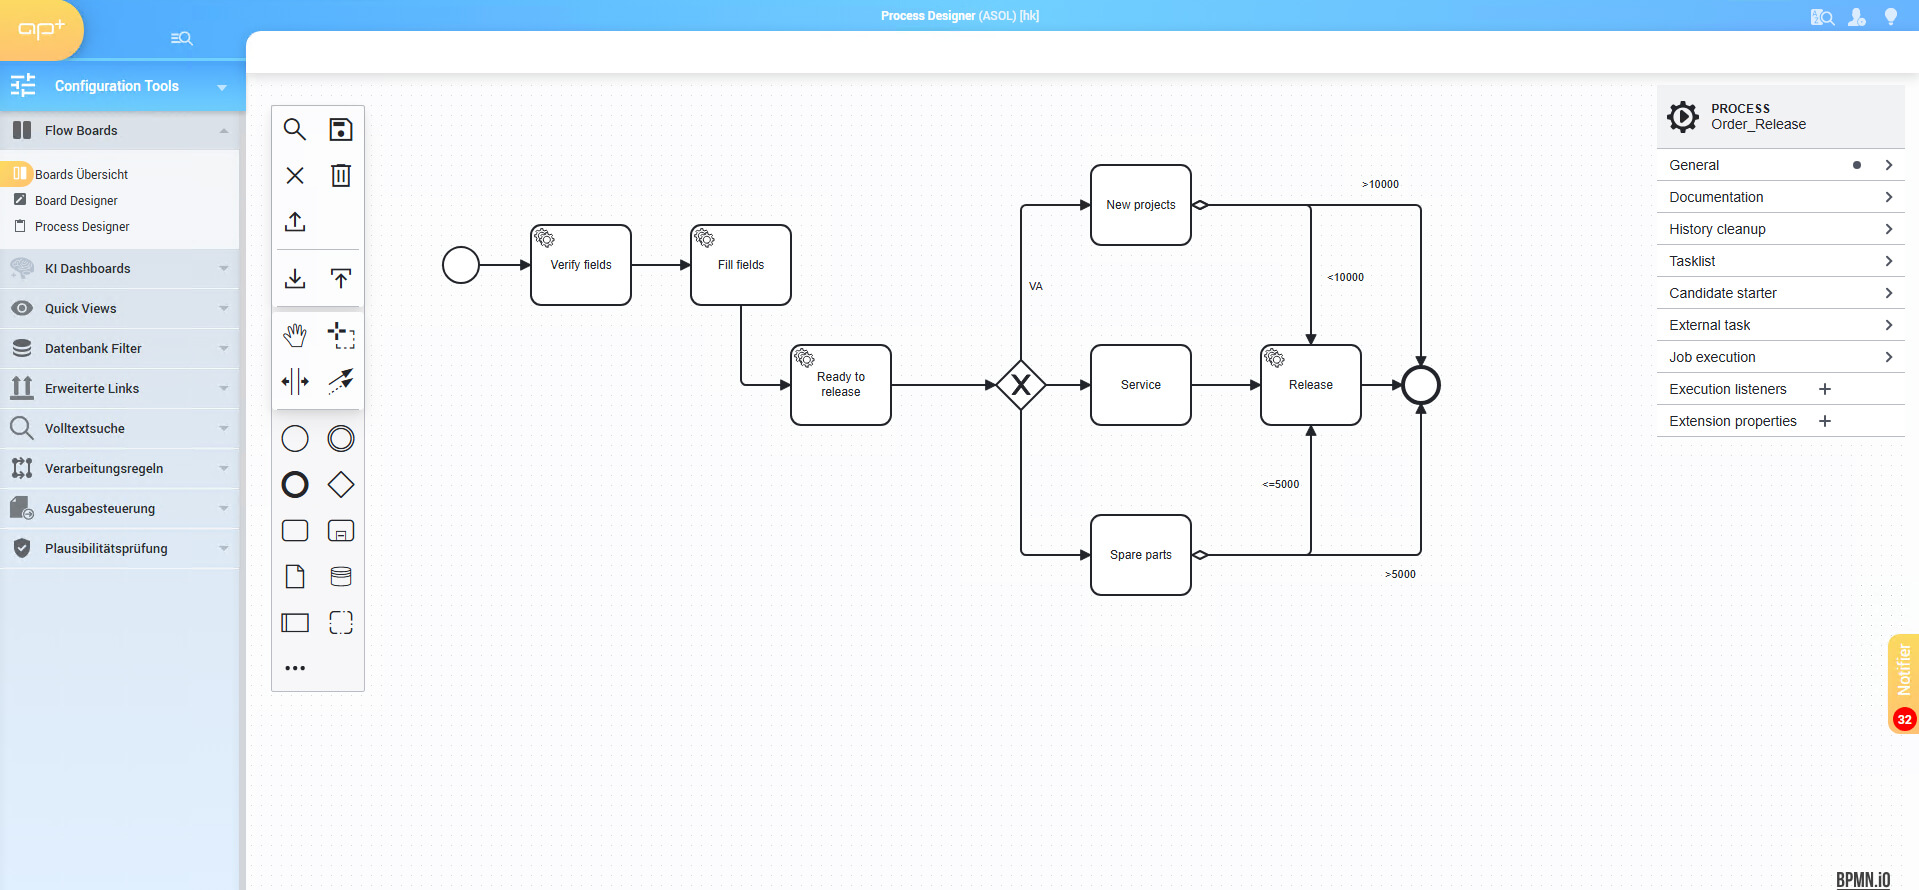Pick the dashed group shape in the palette
The width and height of the screenshot is (1919, 890).
point(341,622)
